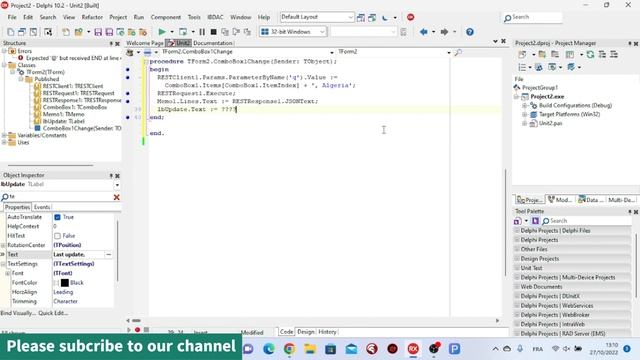Click the green Run play button
Viewport: 640px width, 360px height.
(162, 32)
